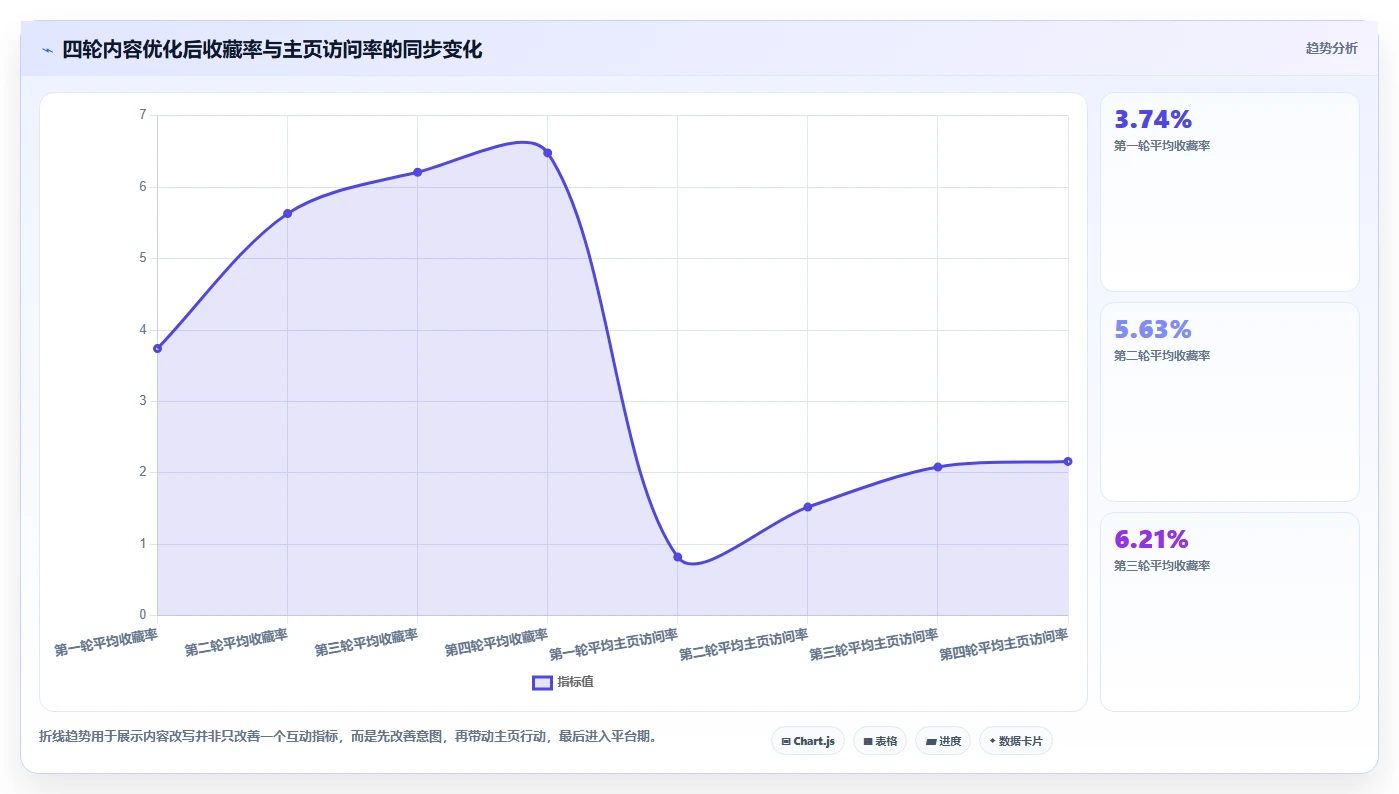Click the y-axis value 0
1399x794 pixels.
click(142, 615)
